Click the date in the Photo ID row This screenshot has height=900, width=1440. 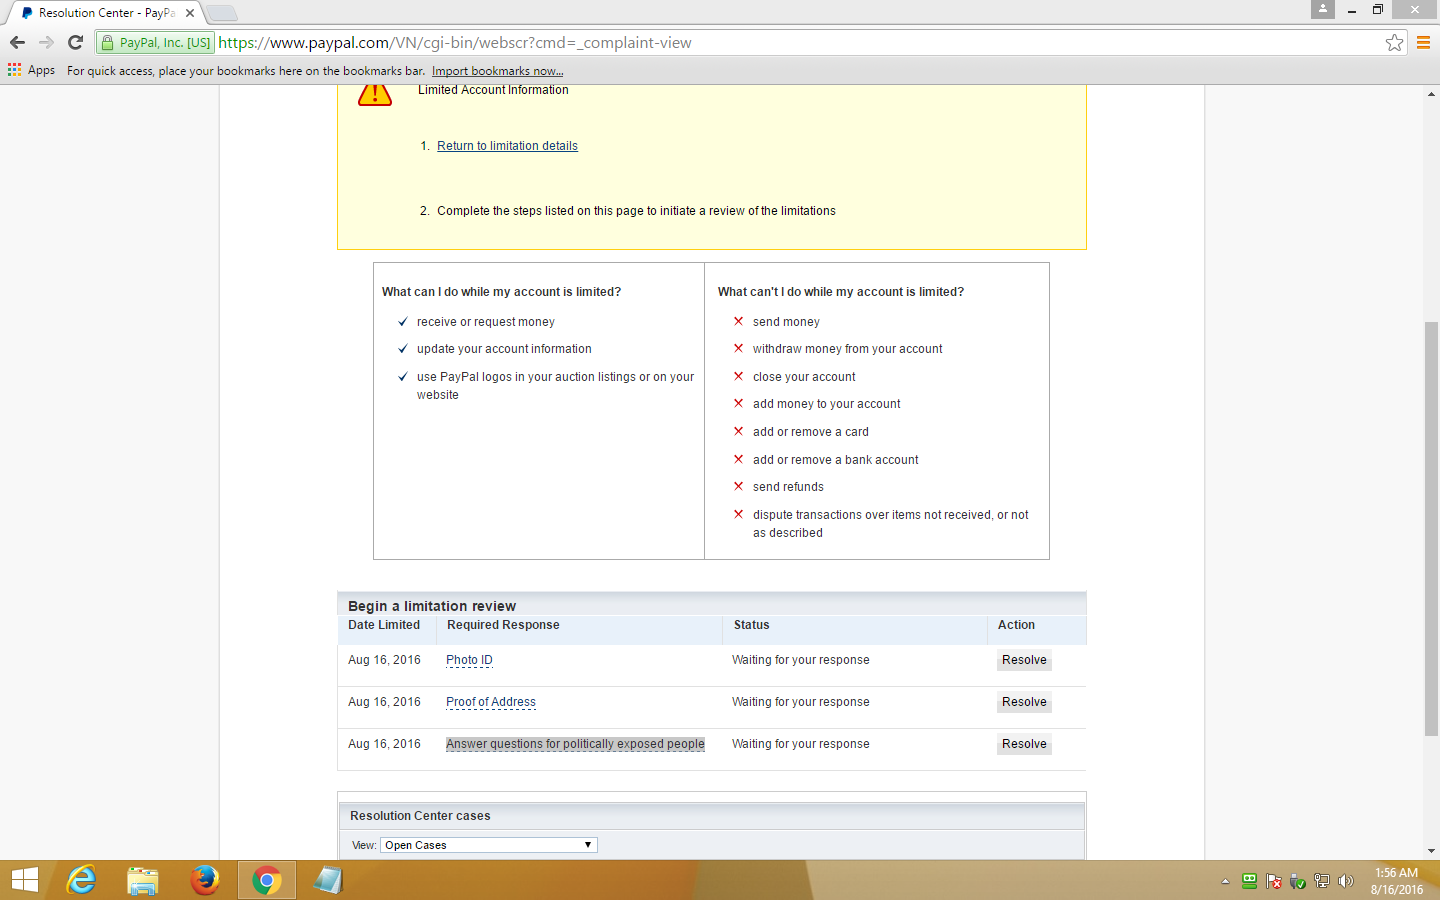(384, 660)
